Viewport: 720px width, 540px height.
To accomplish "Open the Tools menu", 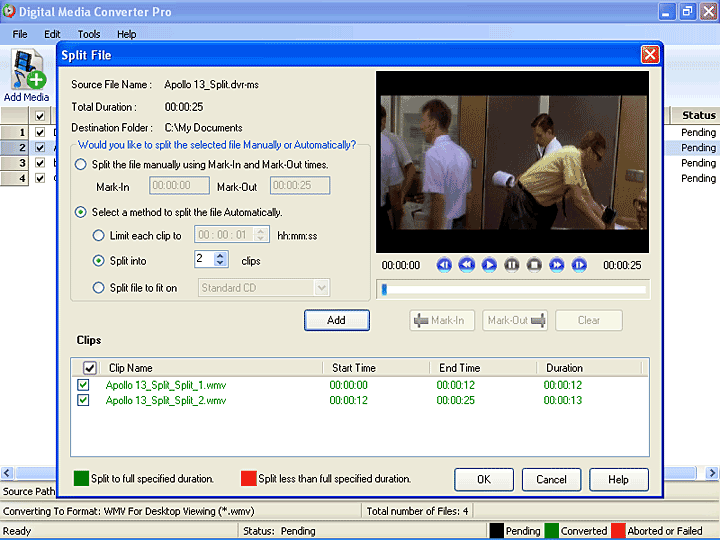I will [89, 34].
